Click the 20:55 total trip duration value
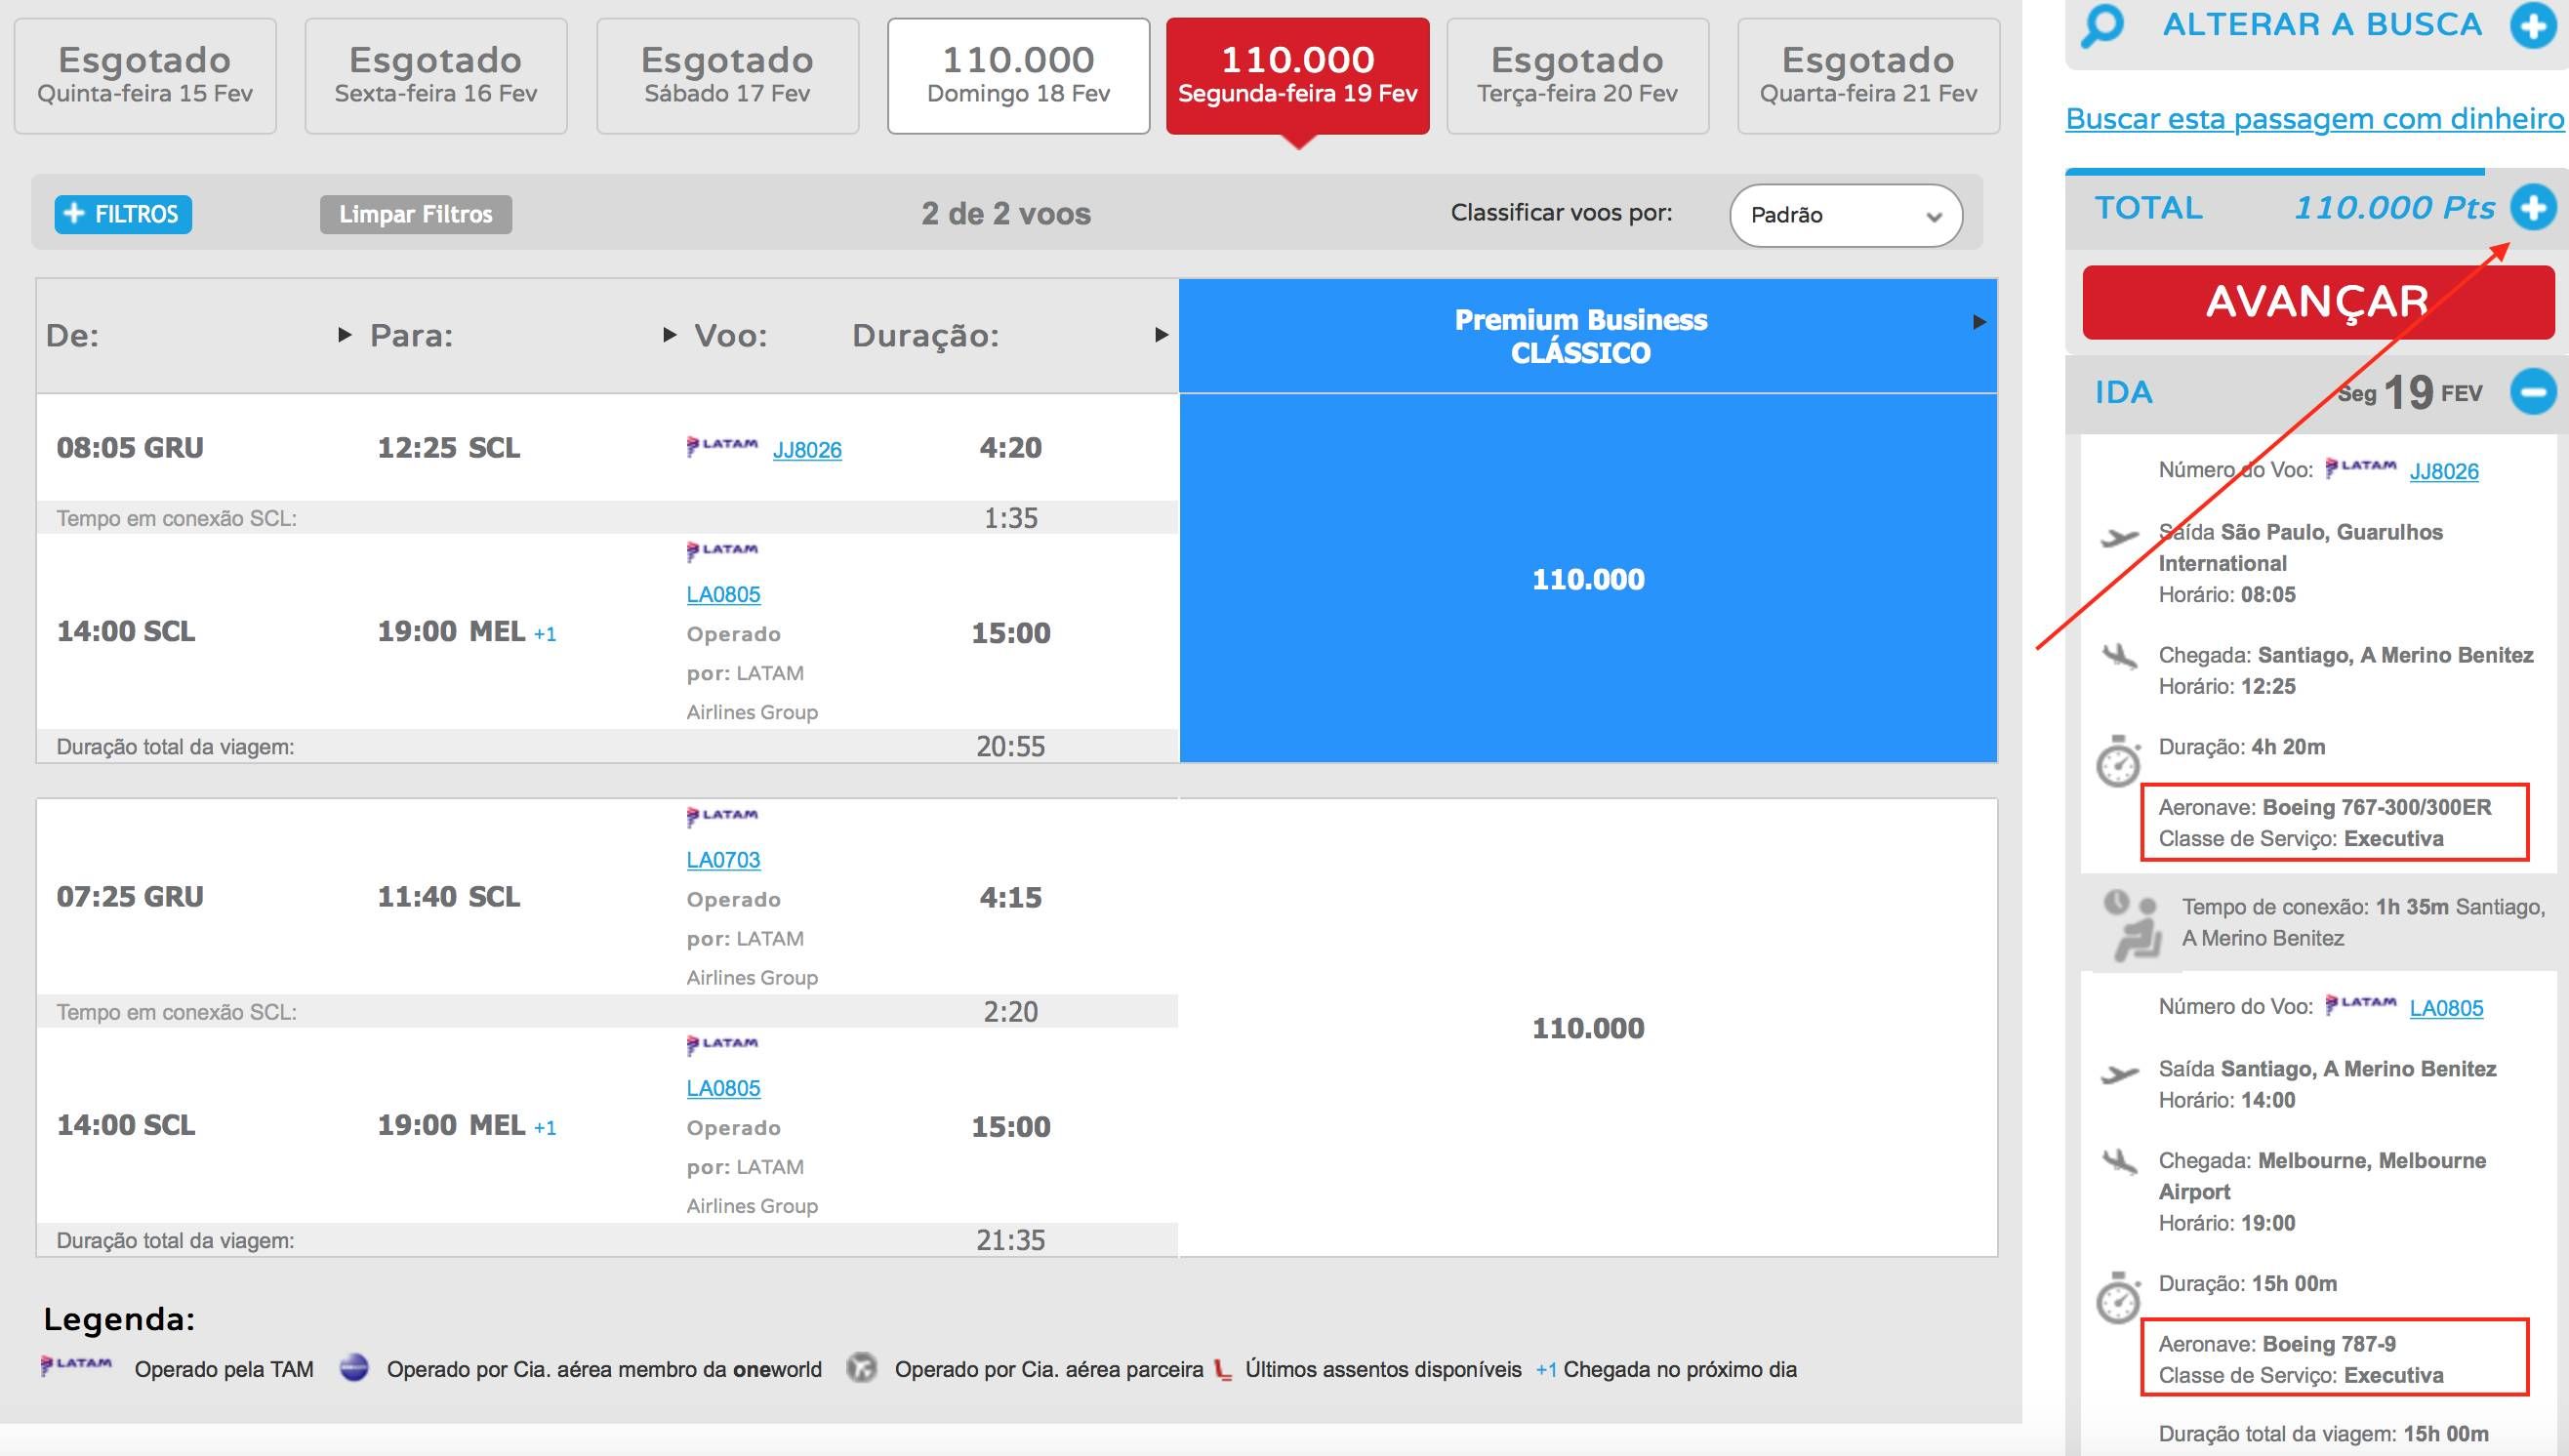 point(1010,747)
